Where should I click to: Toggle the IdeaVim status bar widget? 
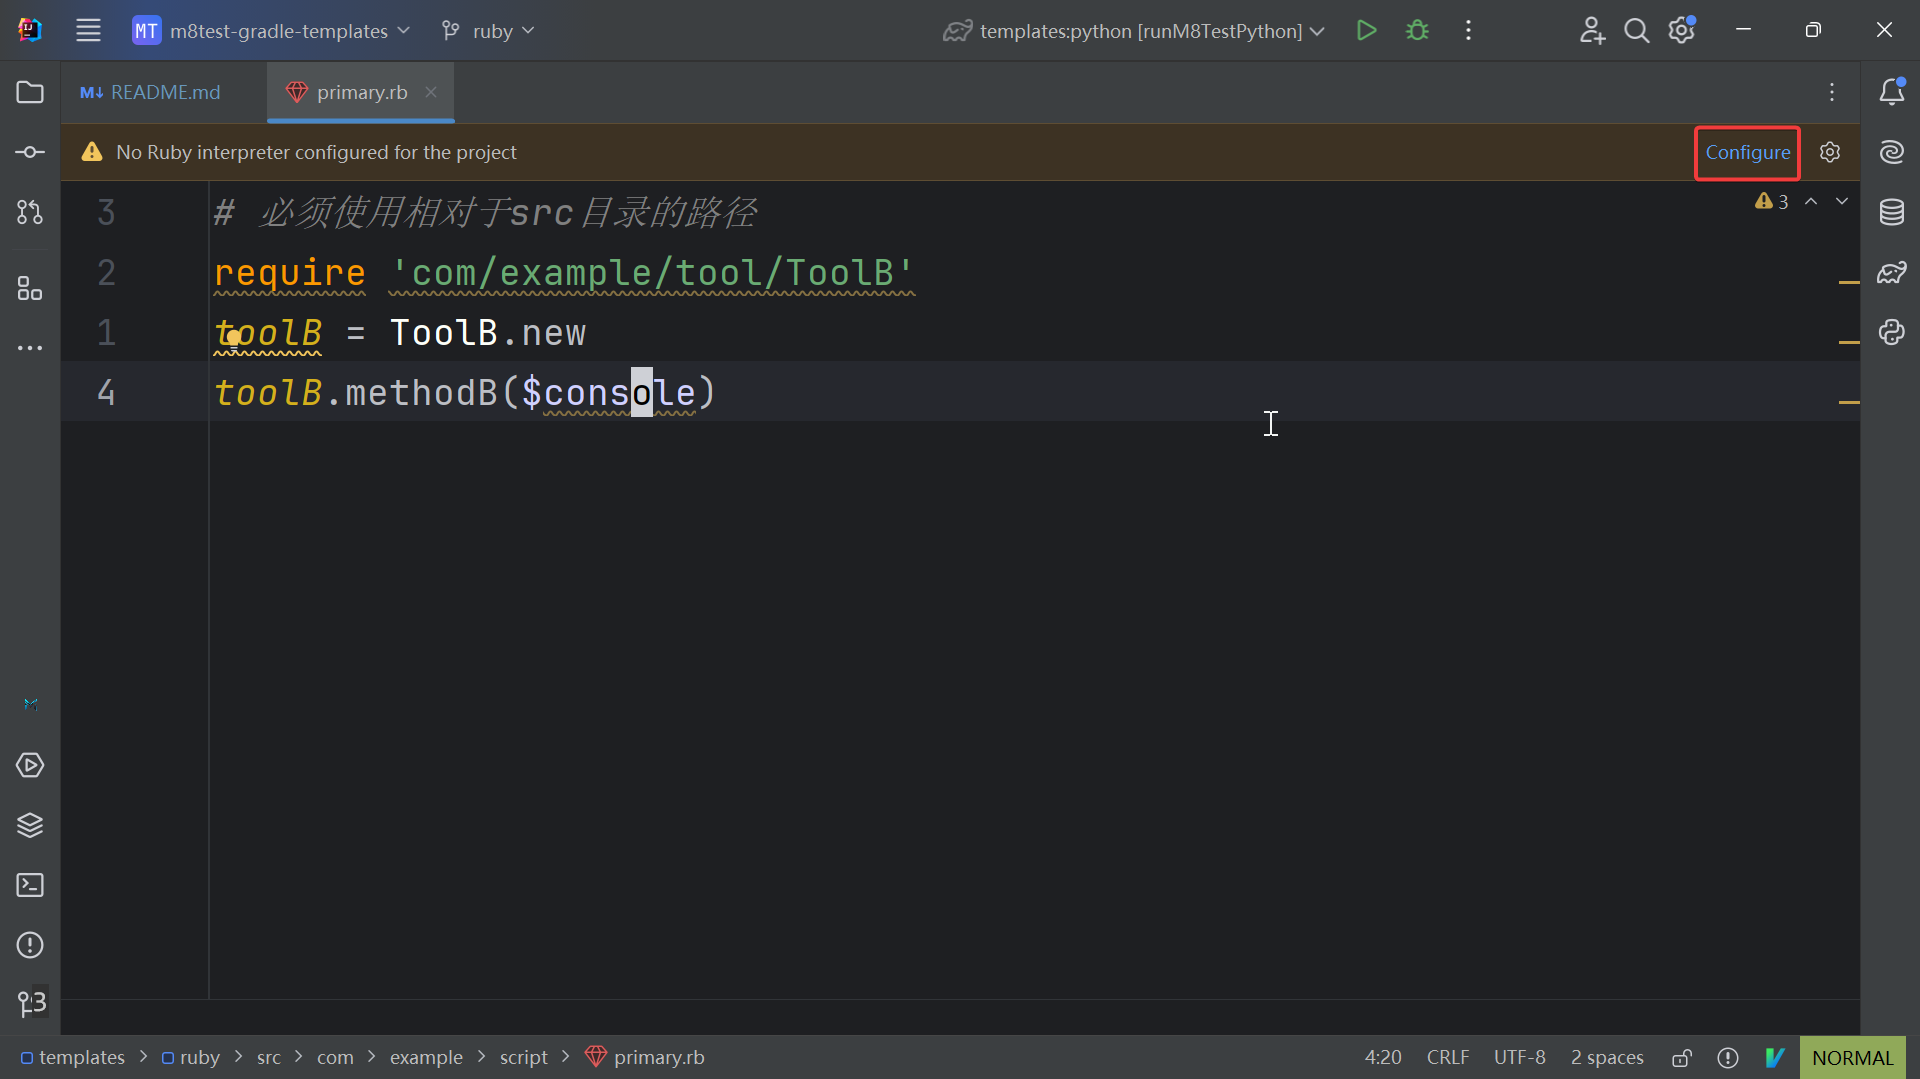[1775, 1057]
